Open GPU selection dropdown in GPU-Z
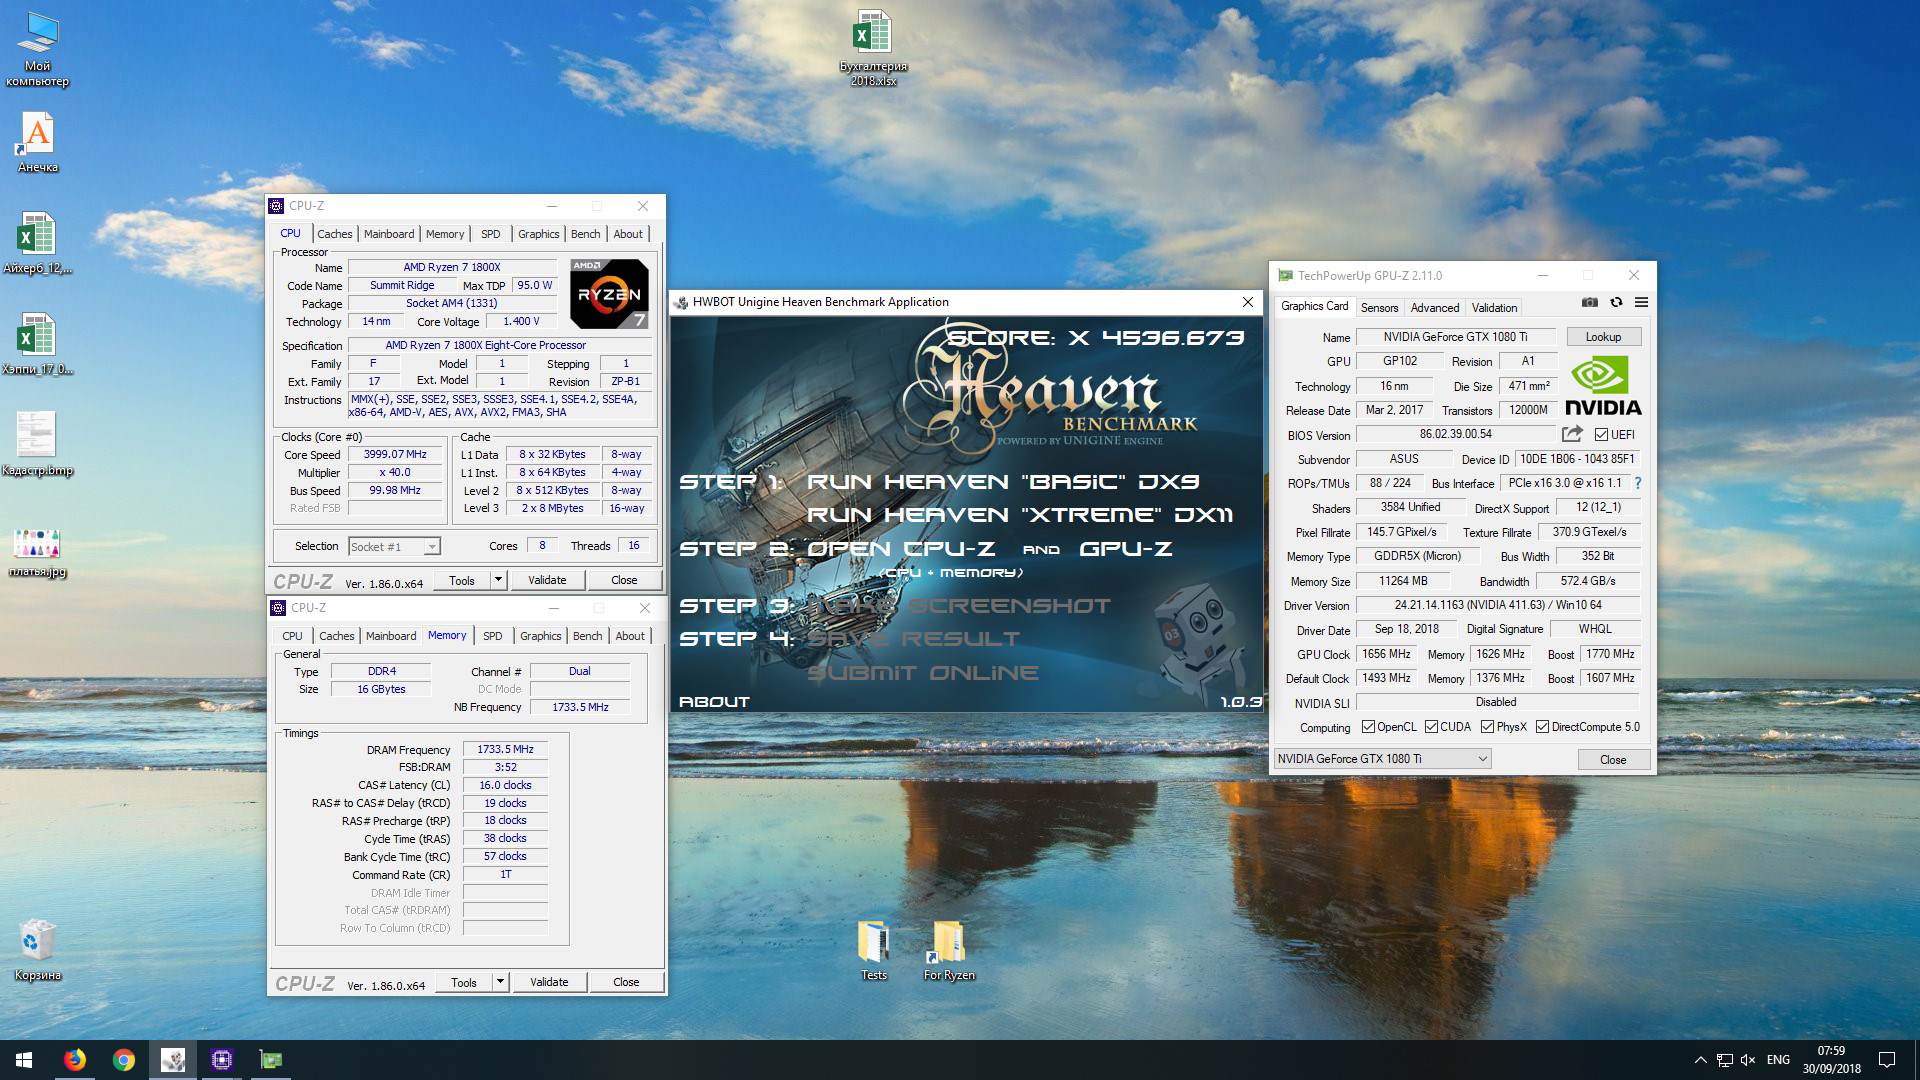The image size is (1920, 1080). point(1382,759)
